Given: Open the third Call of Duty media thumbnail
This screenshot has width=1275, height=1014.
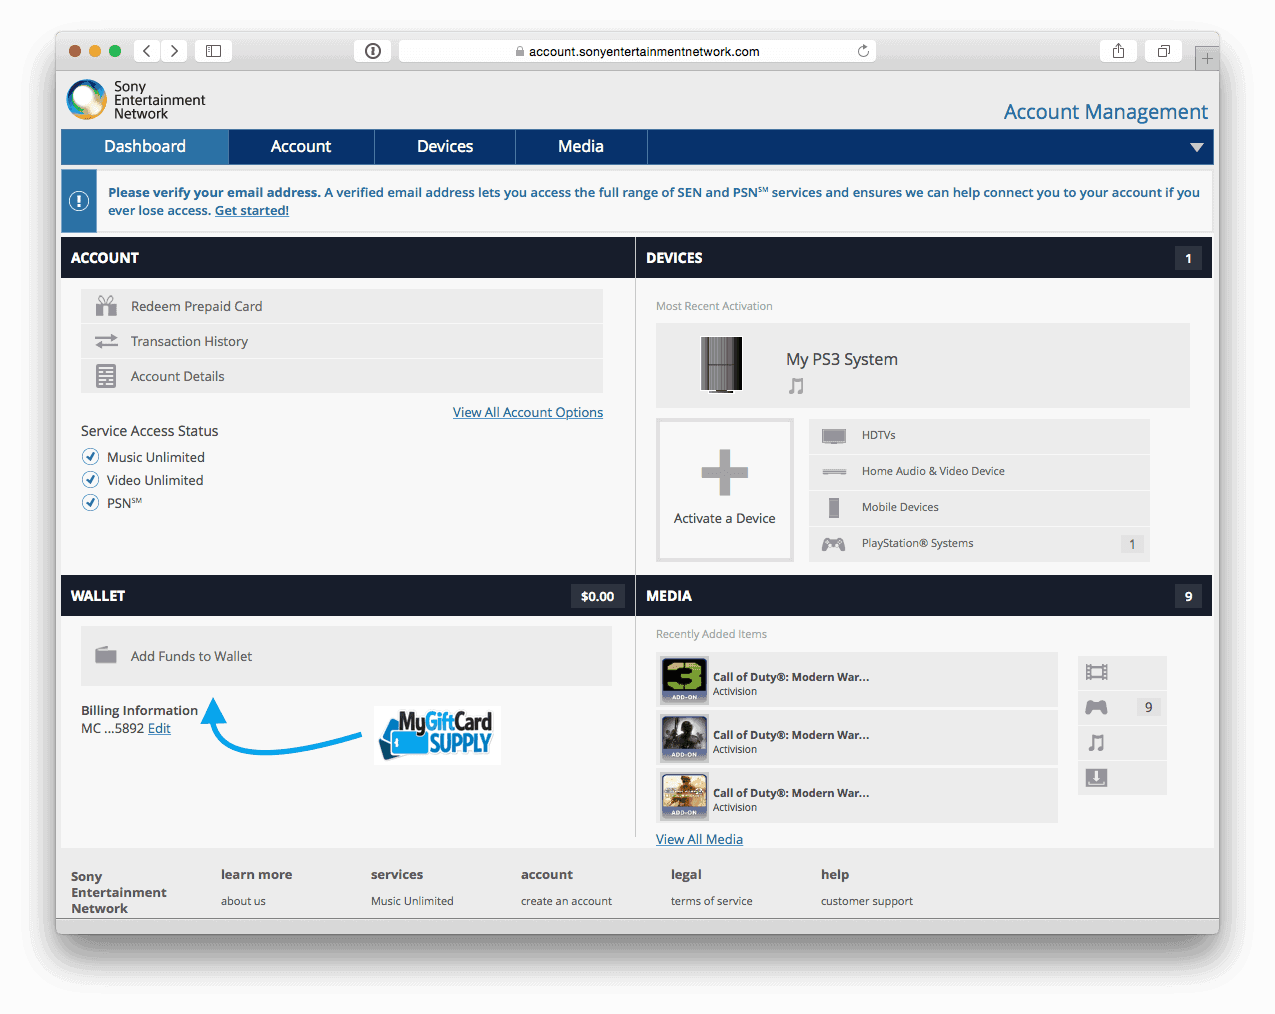Looking at the screenshot, I should 684,797.
